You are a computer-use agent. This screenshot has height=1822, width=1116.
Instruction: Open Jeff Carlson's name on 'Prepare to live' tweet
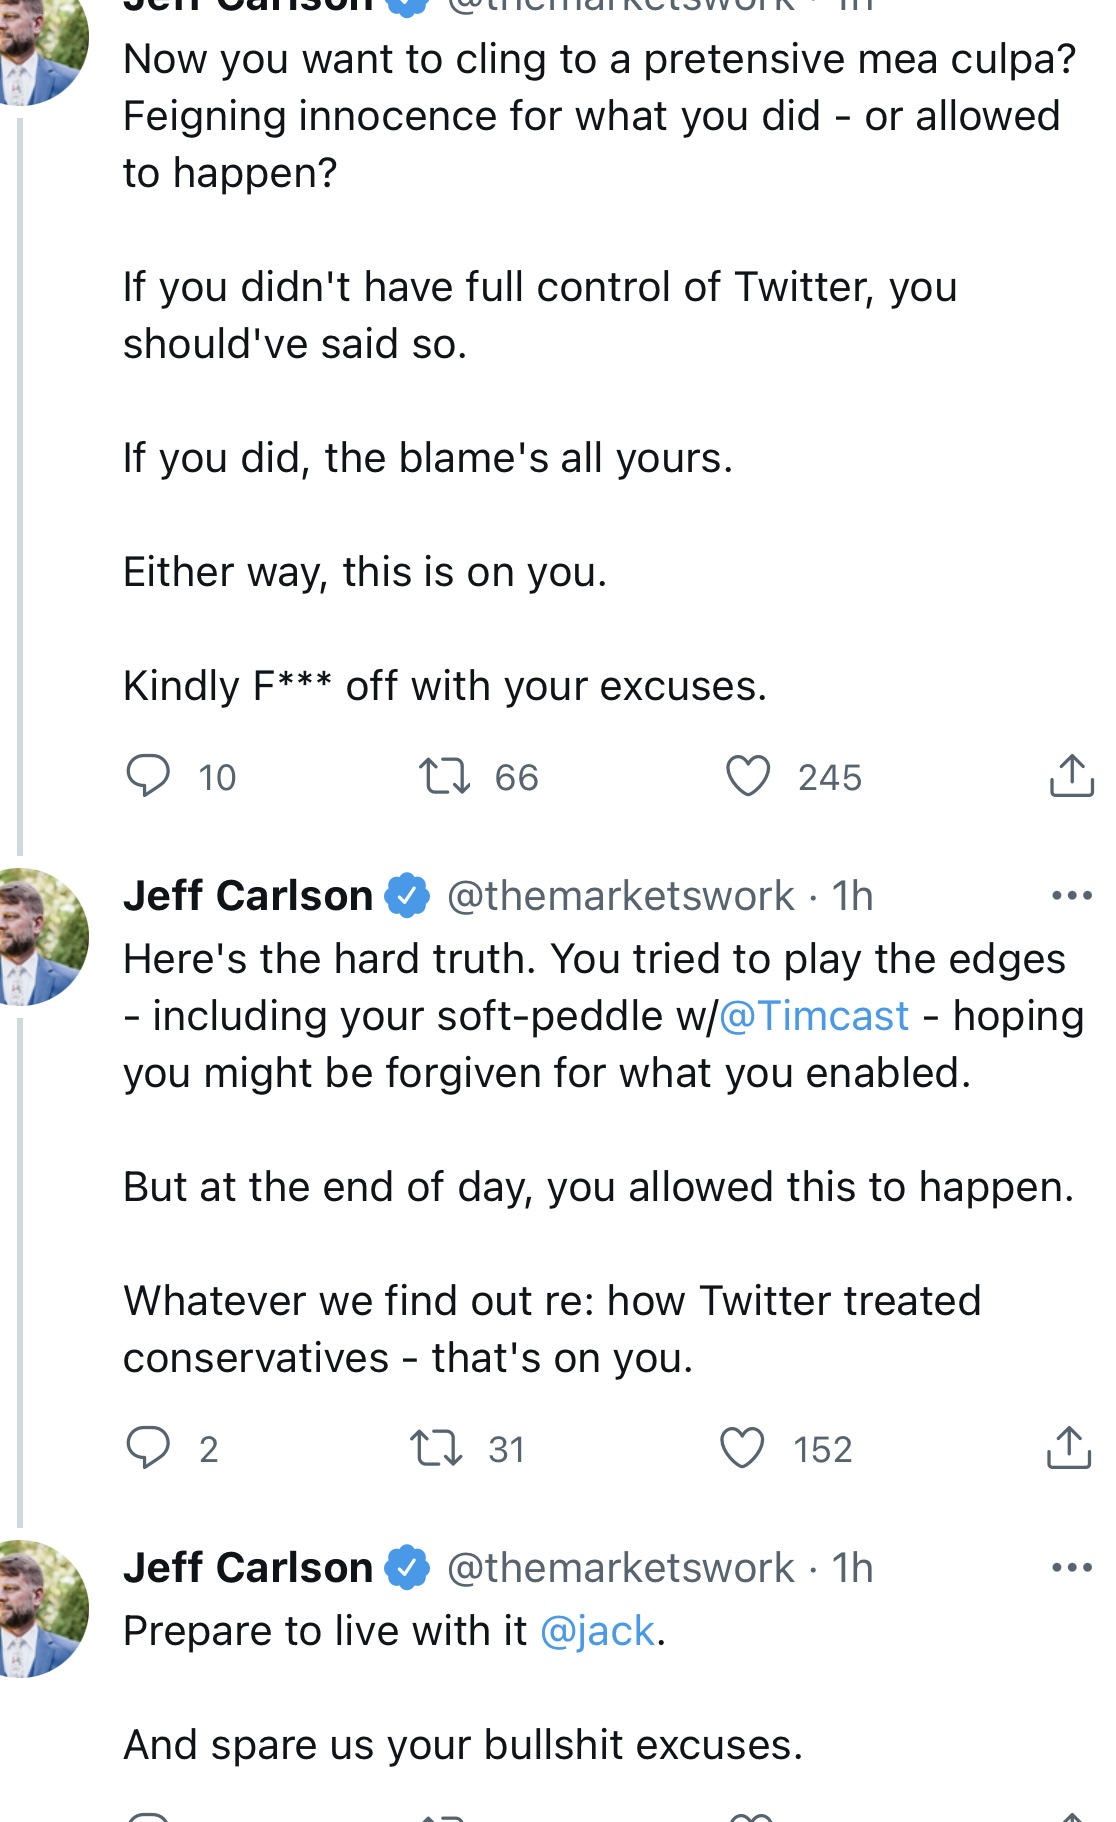(248, 1567)
